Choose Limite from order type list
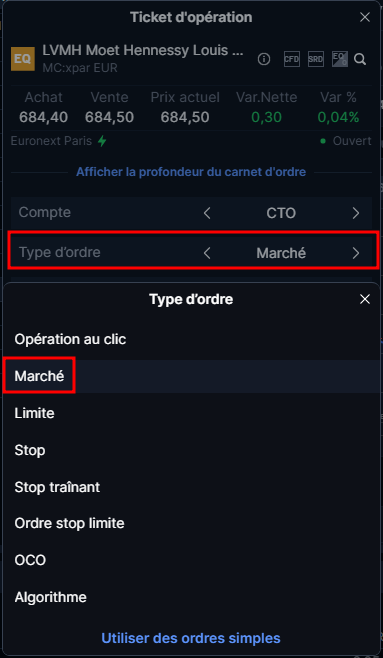The width and height of the screenshot is (383, 658). point(34,413)
